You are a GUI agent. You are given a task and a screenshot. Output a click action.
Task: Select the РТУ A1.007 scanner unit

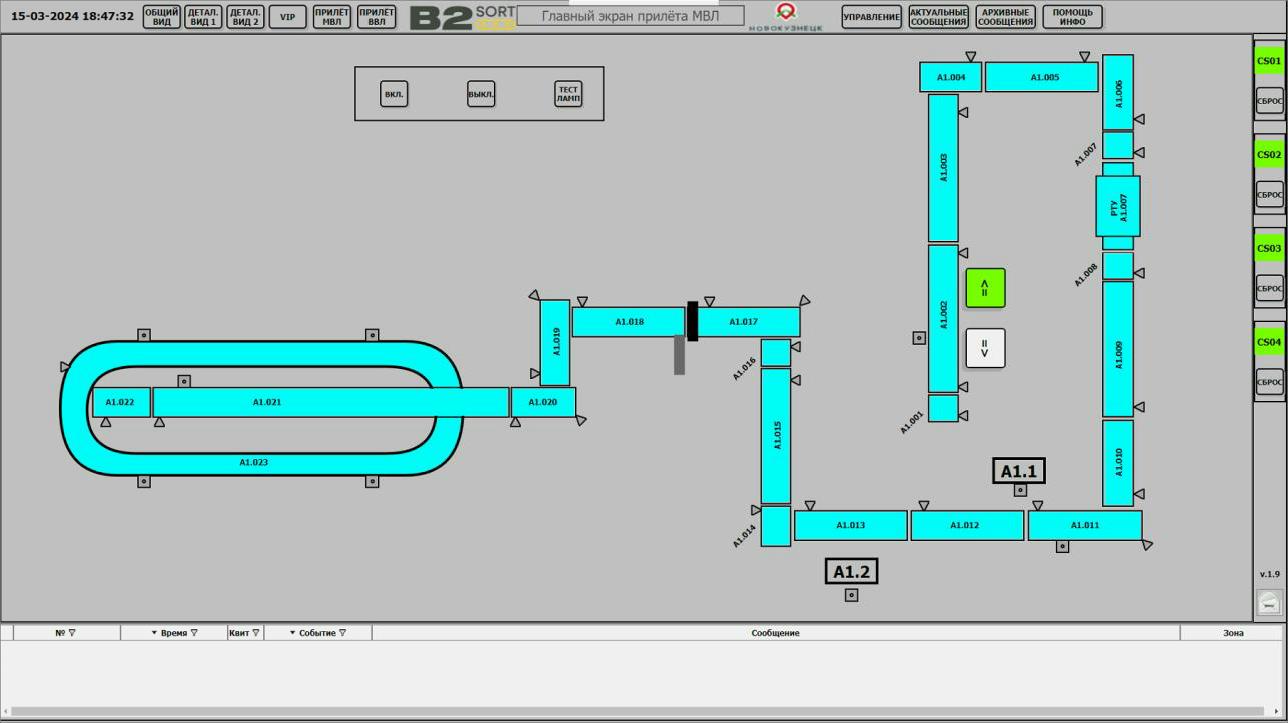(x=1117, y=207)
